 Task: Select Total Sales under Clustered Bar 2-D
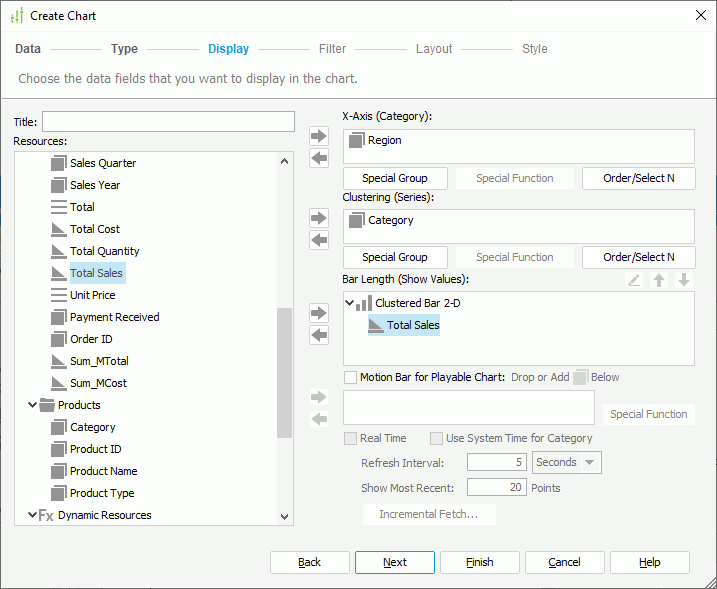pyautogui.click(x=404, y=325)
